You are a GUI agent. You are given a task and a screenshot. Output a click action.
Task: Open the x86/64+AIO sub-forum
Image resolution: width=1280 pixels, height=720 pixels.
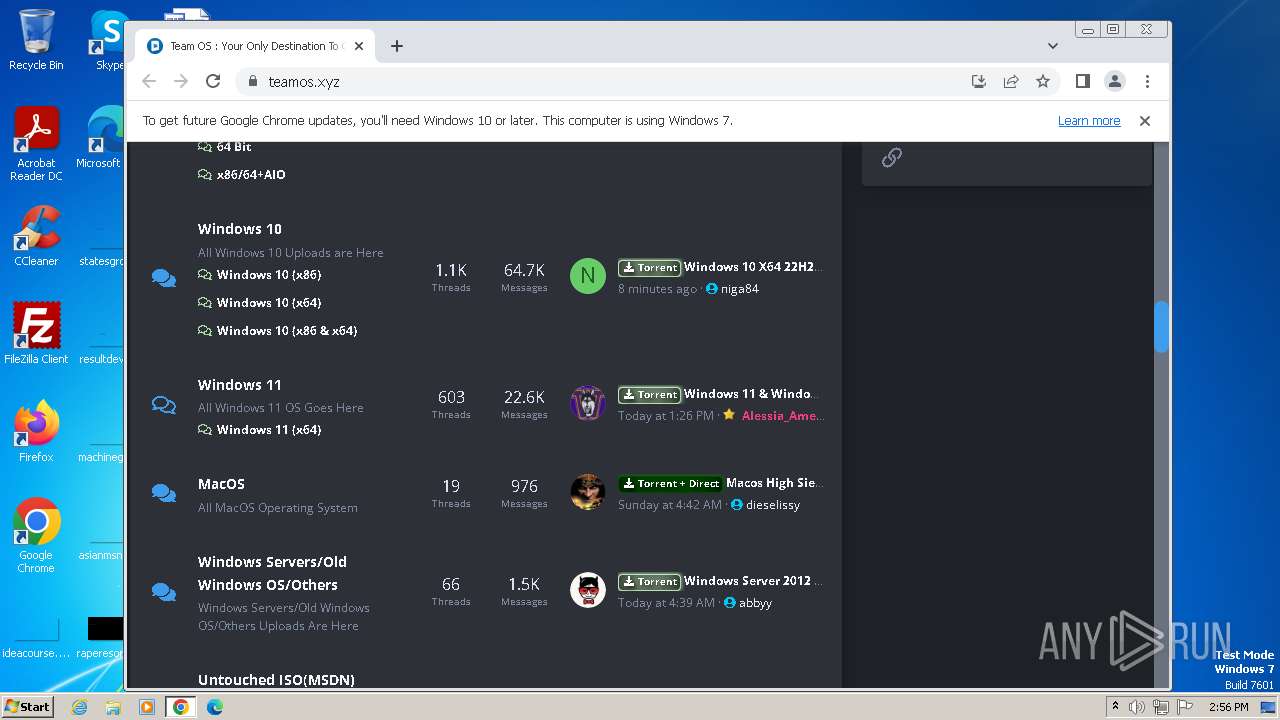251,174
